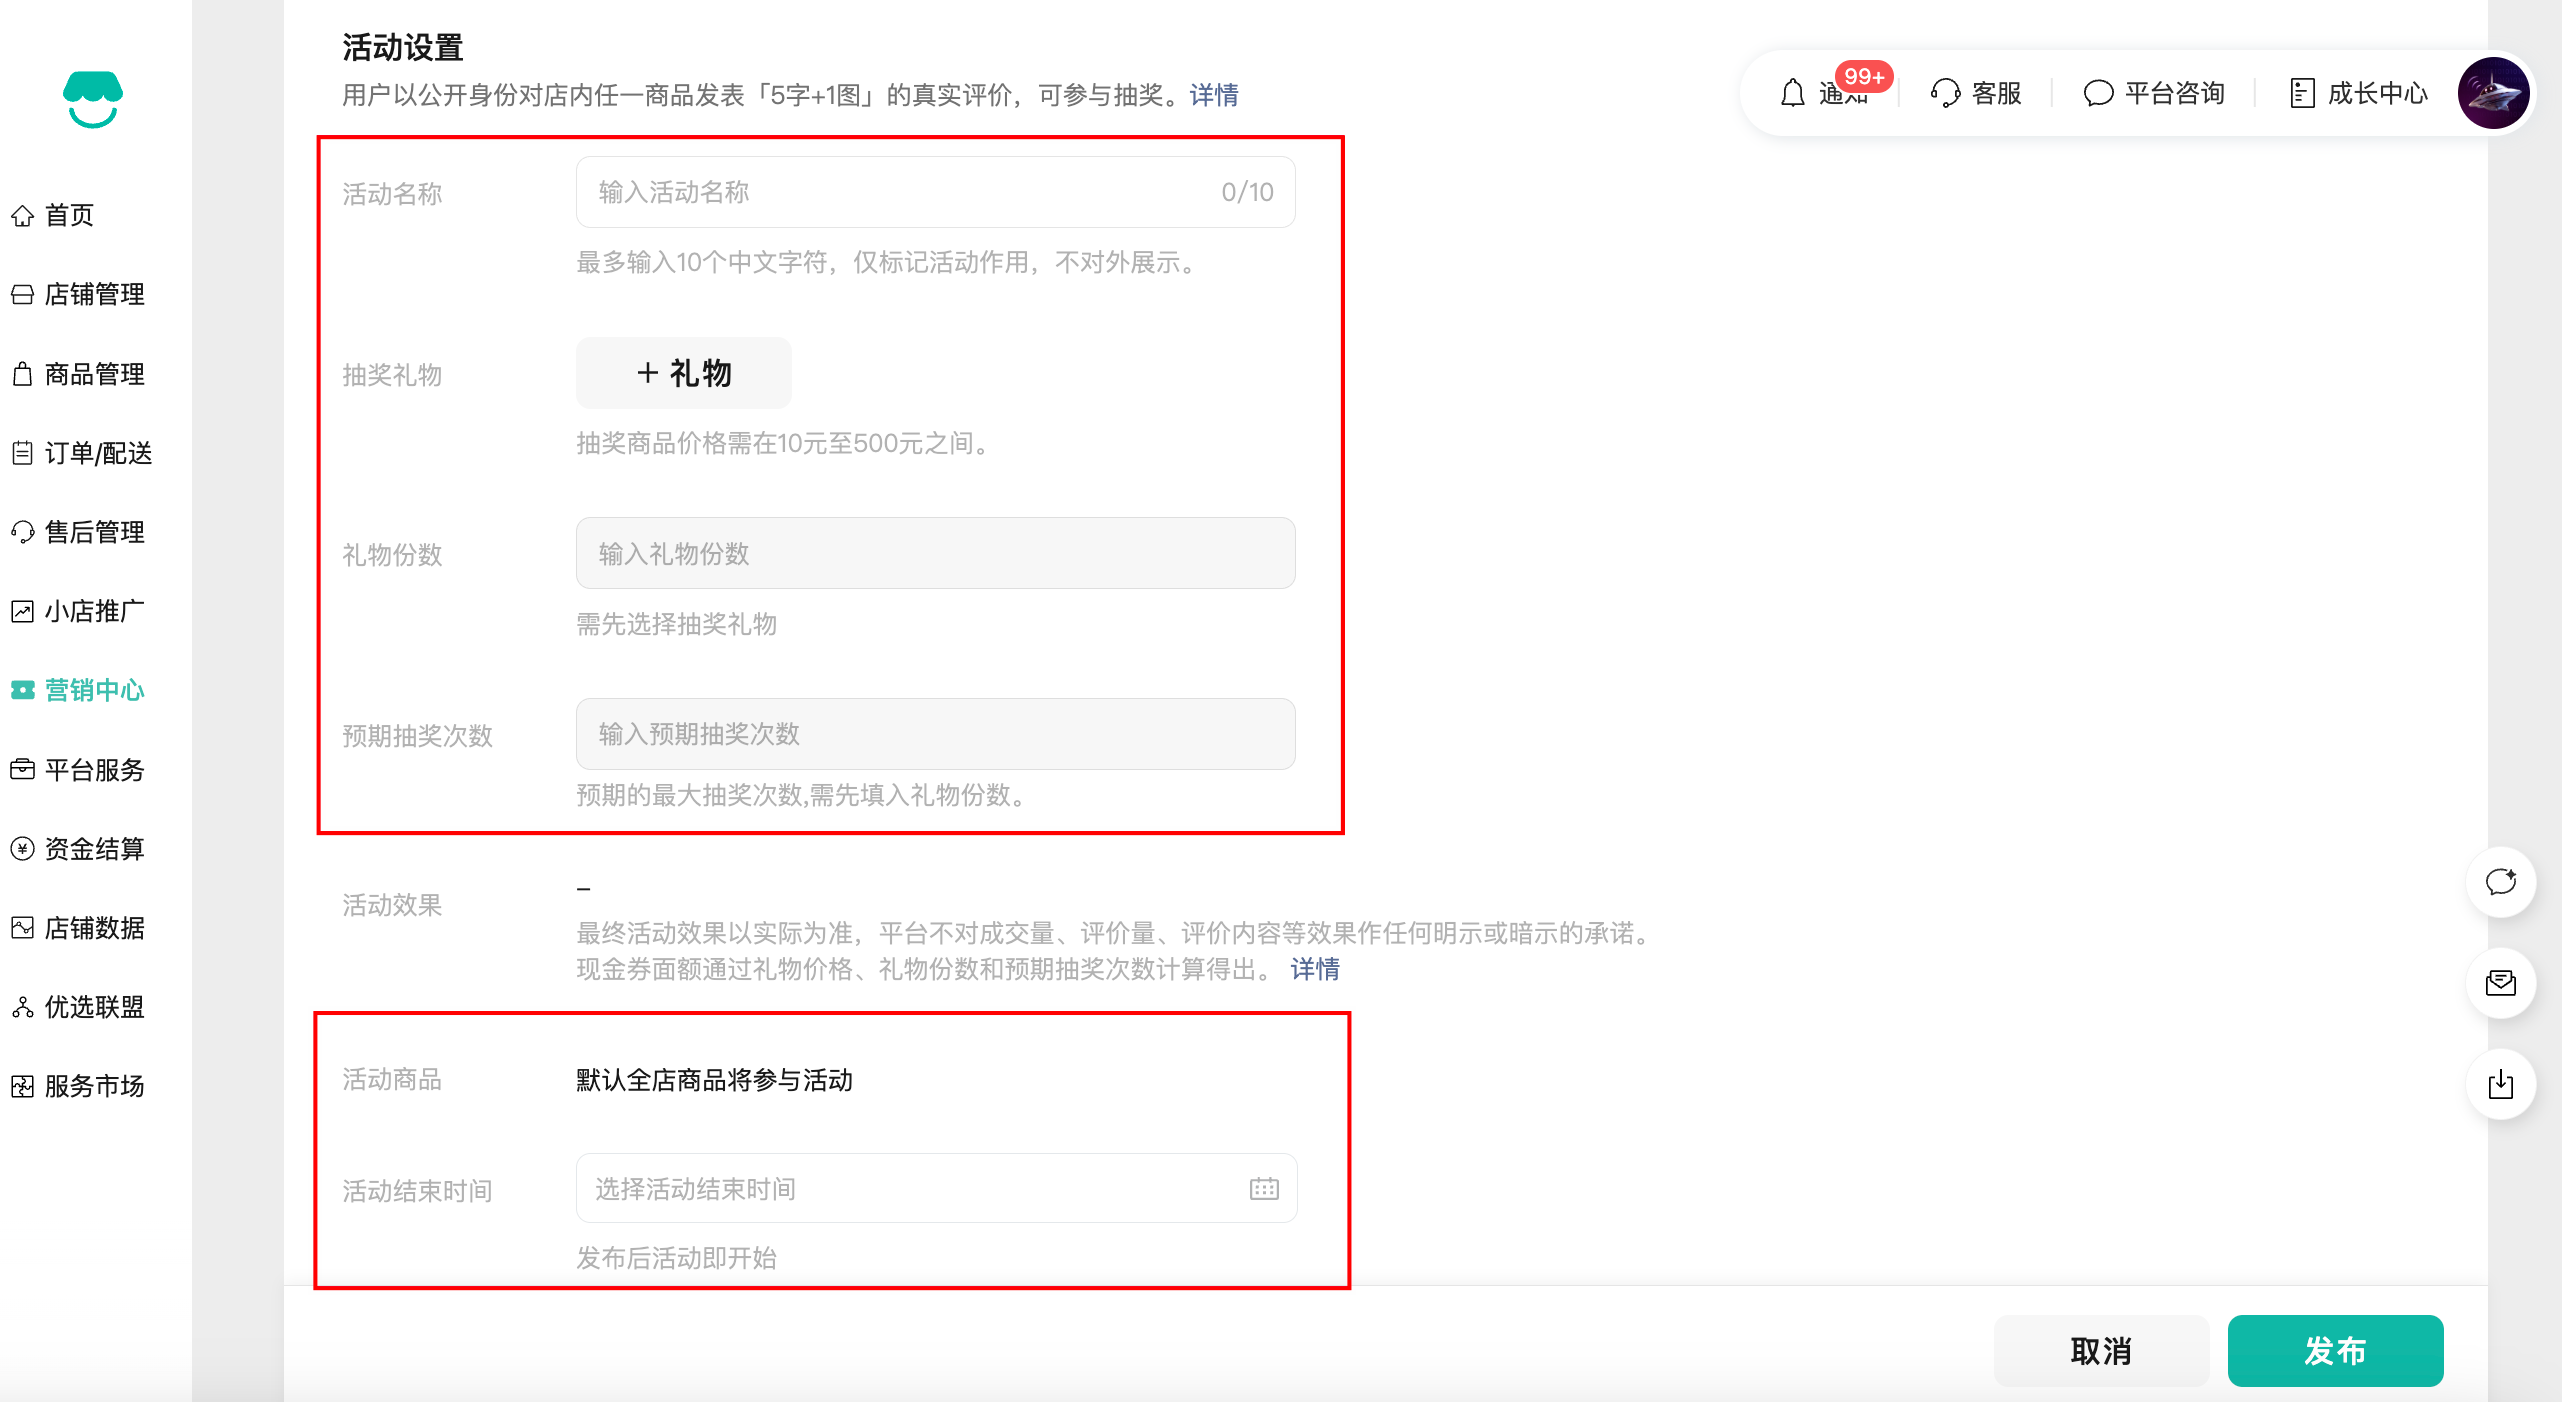
Task: Select 营销中心 in sidebar
Action: [94, 690]
